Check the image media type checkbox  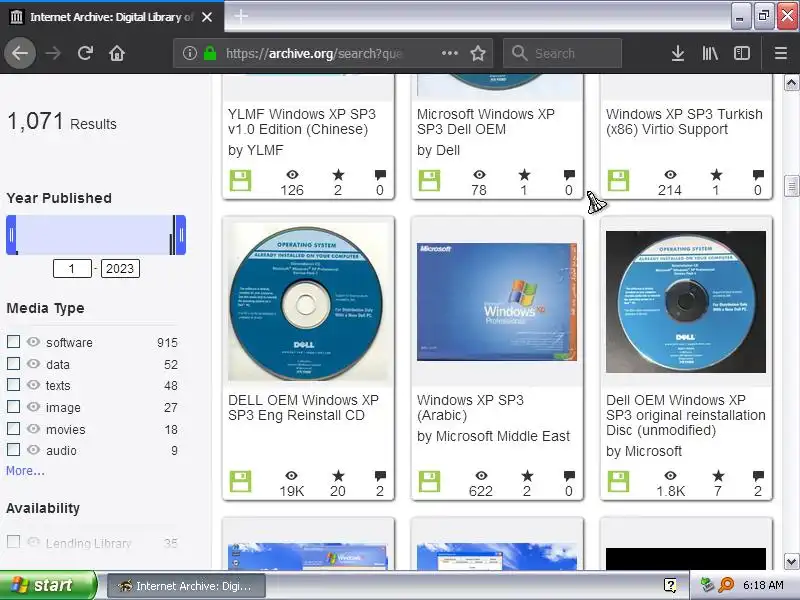(x=14, y=407)
